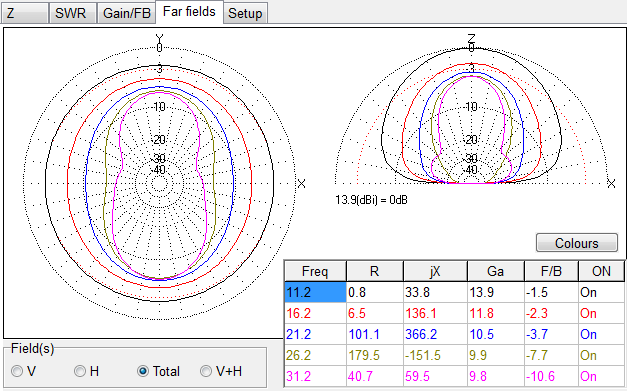Click the jX value 59.5
The image size is (627, 392).
click(435, 376)
